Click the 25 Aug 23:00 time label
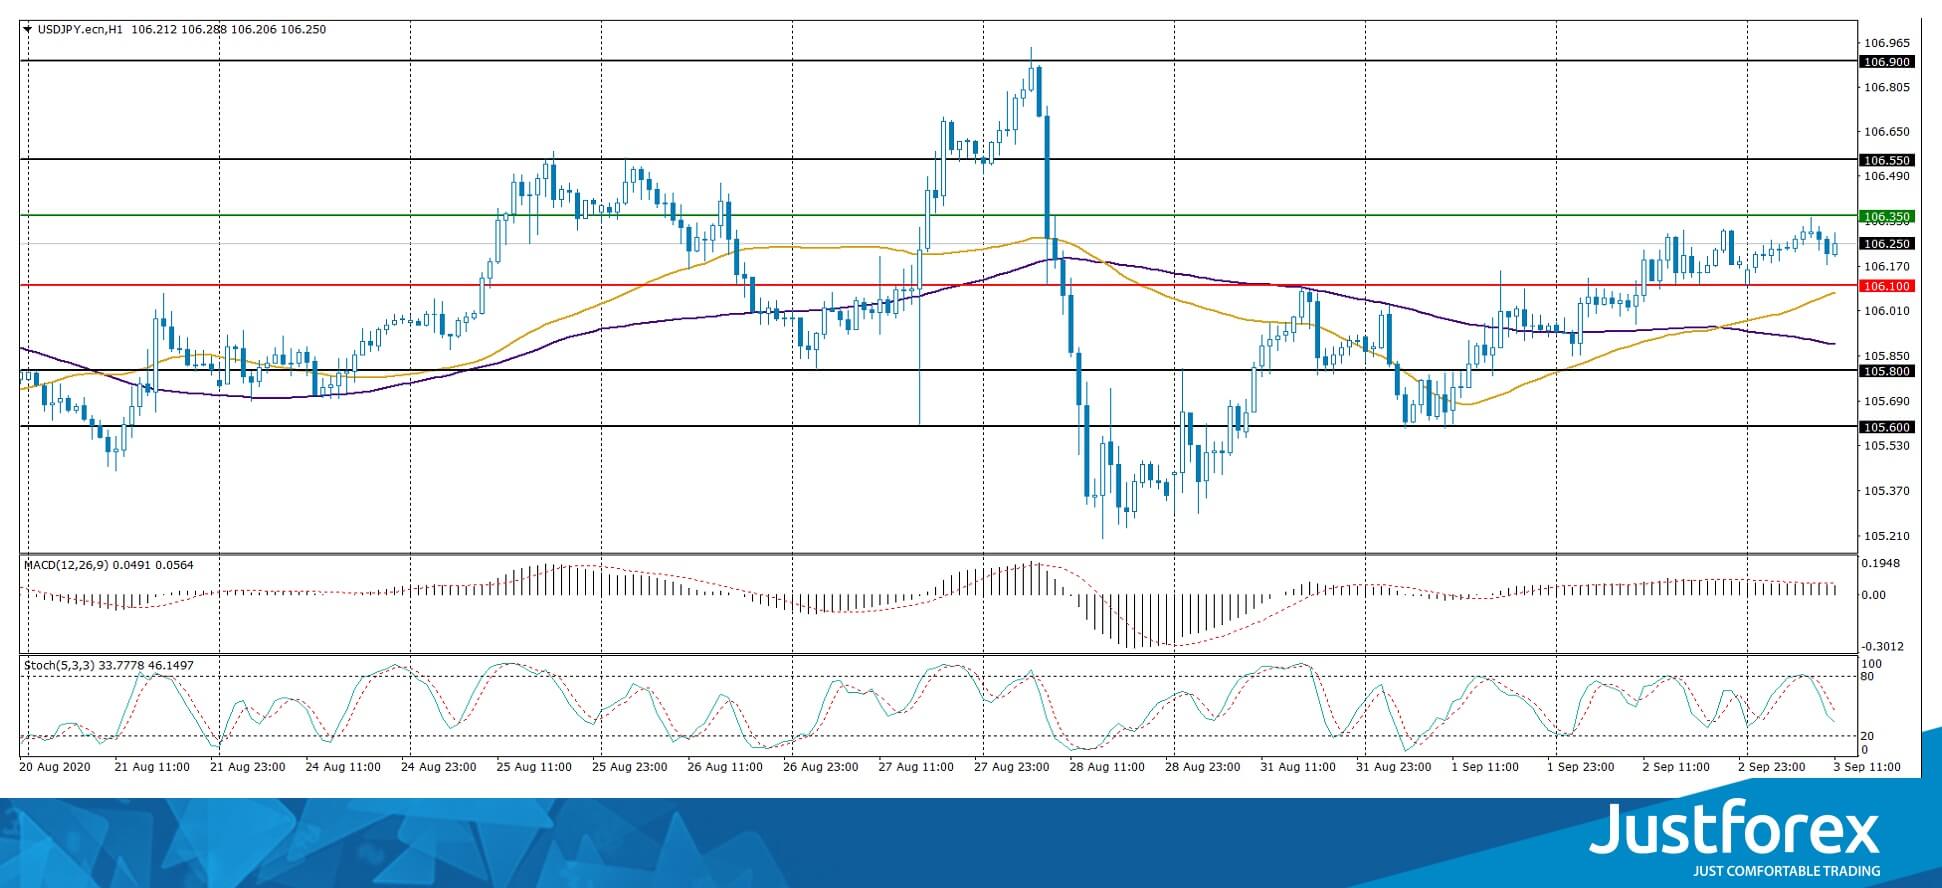Viewport: 1942px width, 888px height. point(629,767)
